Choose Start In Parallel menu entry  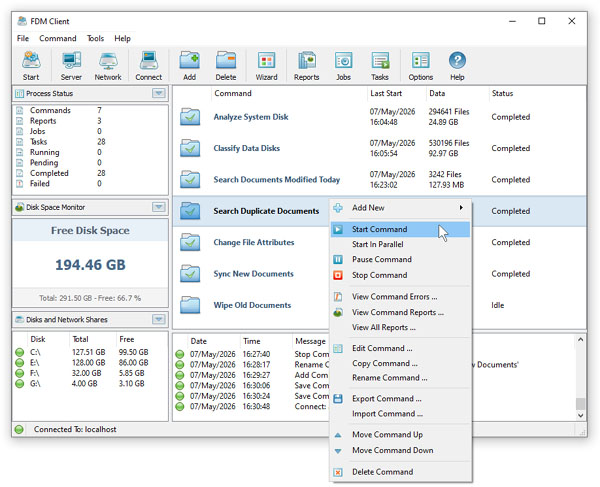400,244
